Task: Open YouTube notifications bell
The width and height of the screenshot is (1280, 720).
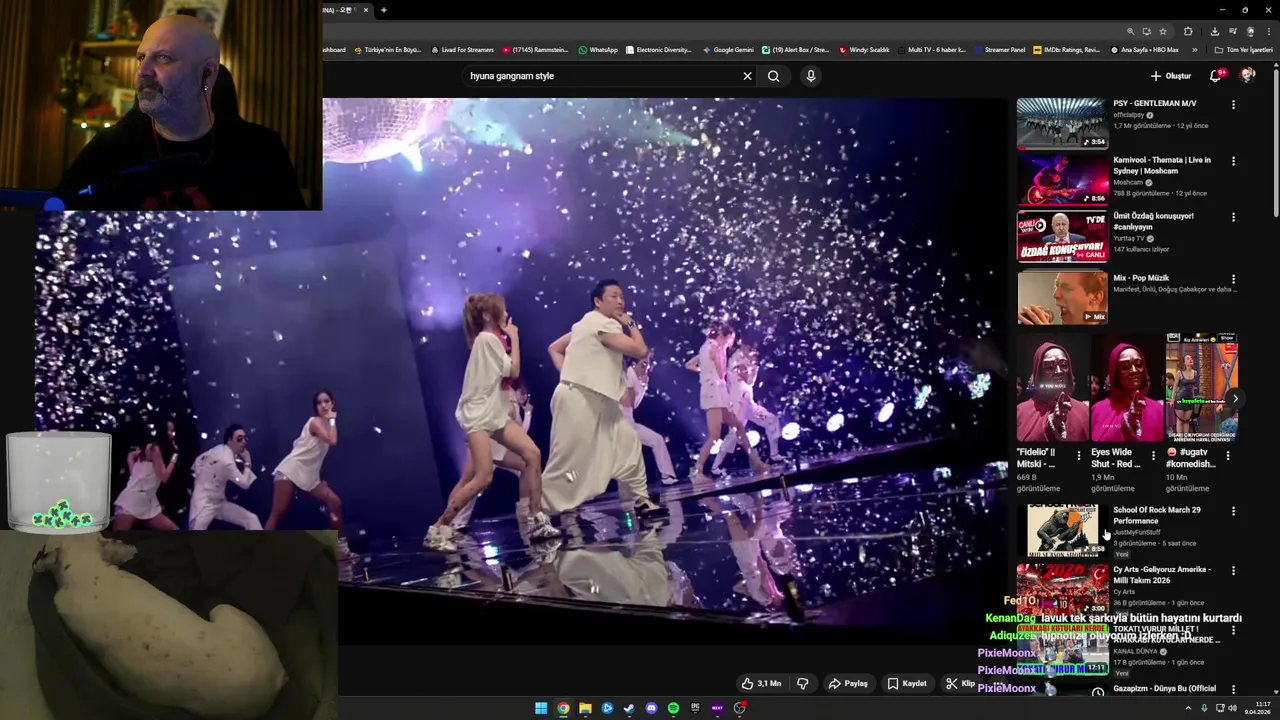Action: click(x=1216, y=76)
